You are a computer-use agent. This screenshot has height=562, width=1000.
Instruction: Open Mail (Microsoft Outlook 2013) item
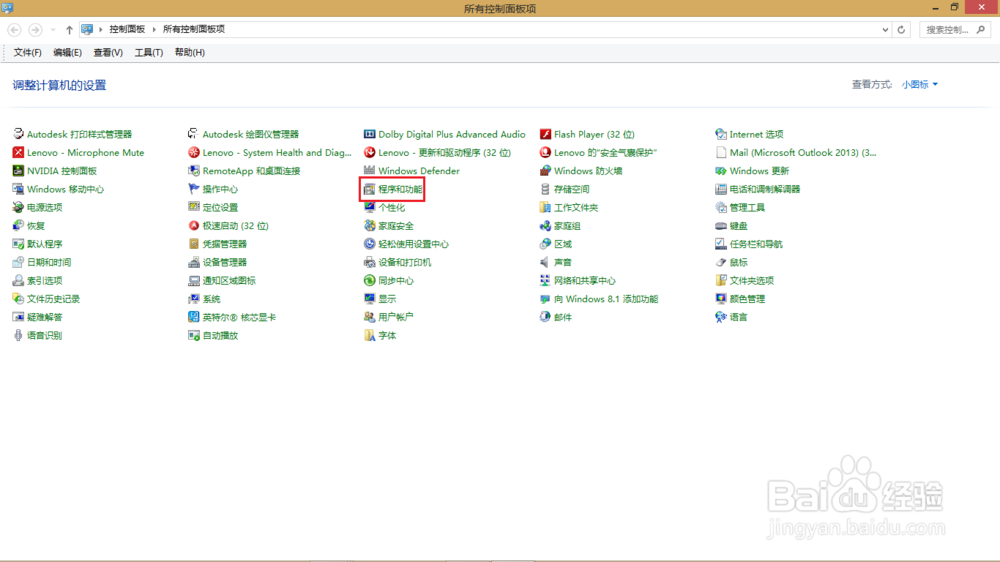point(803,152)
